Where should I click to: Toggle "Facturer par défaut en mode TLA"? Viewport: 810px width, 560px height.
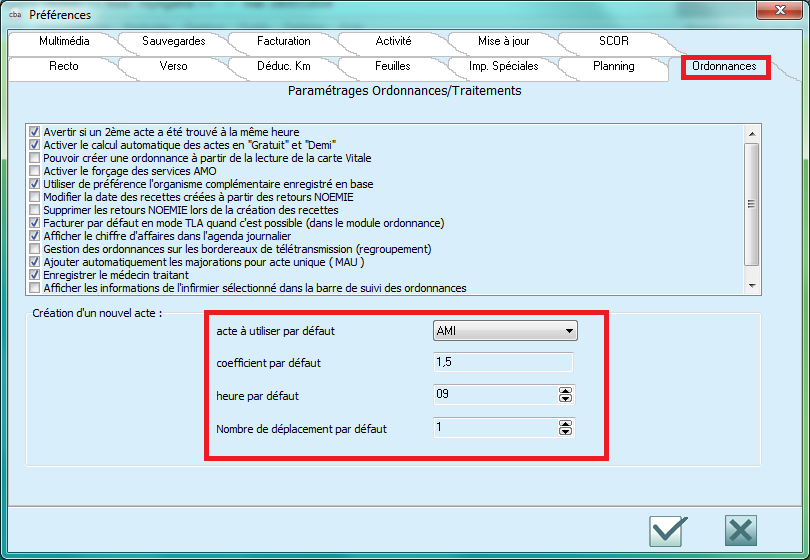(x=35, y=223)
